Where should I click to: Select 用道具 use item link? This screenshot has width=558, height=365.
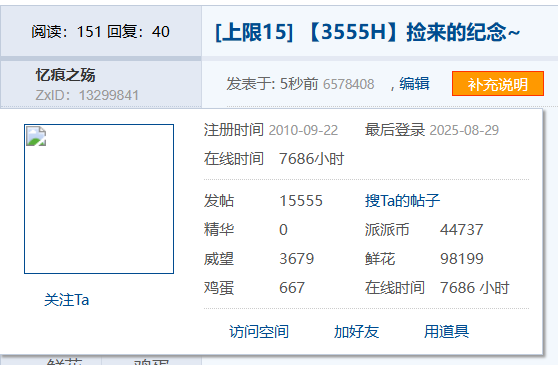point(447,332)
